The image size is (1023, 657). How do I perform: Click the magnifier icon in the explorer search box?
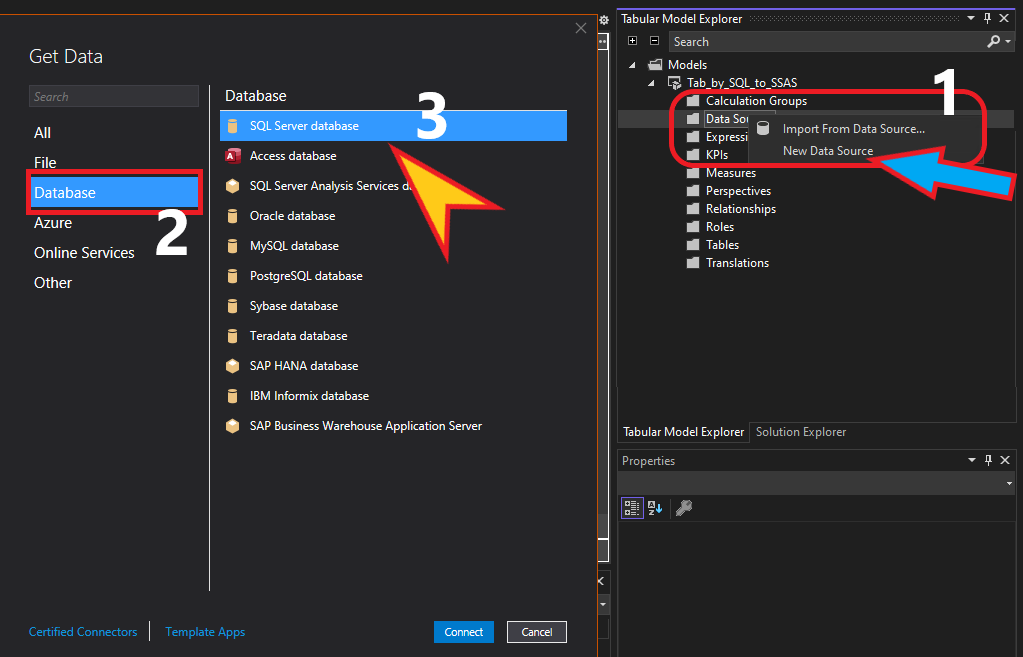[993, 42]
